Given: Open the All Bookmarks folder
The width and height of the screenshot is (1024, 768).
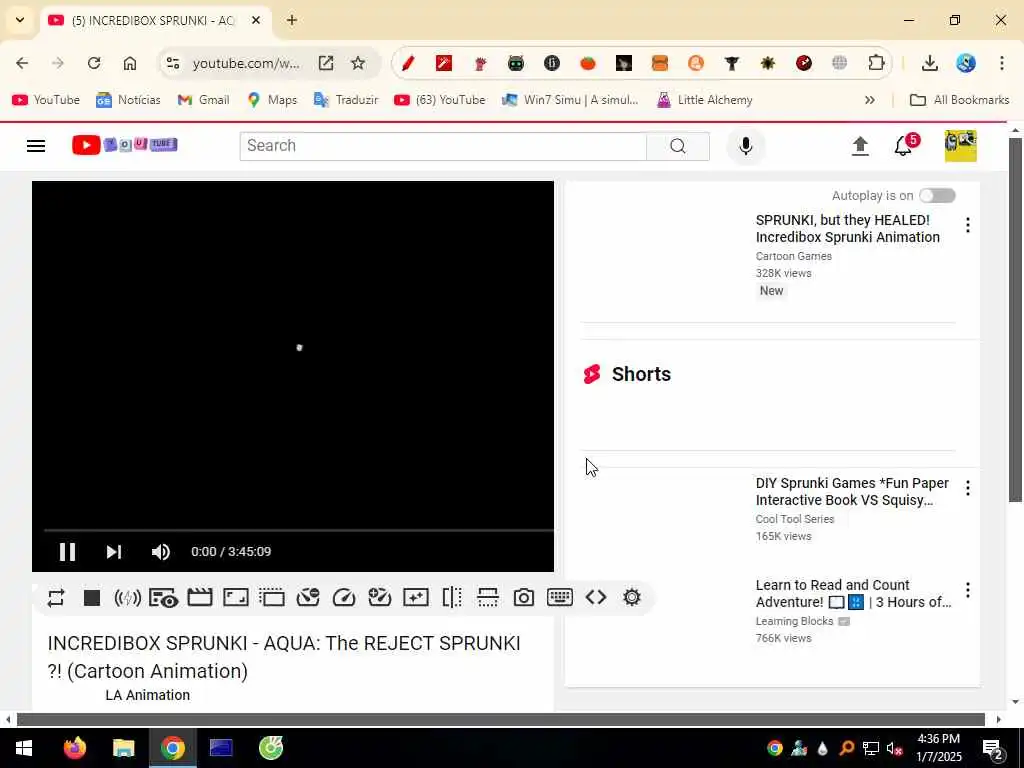Looking at the screenshot, I should pyautogui.click(x=959, y=100).
